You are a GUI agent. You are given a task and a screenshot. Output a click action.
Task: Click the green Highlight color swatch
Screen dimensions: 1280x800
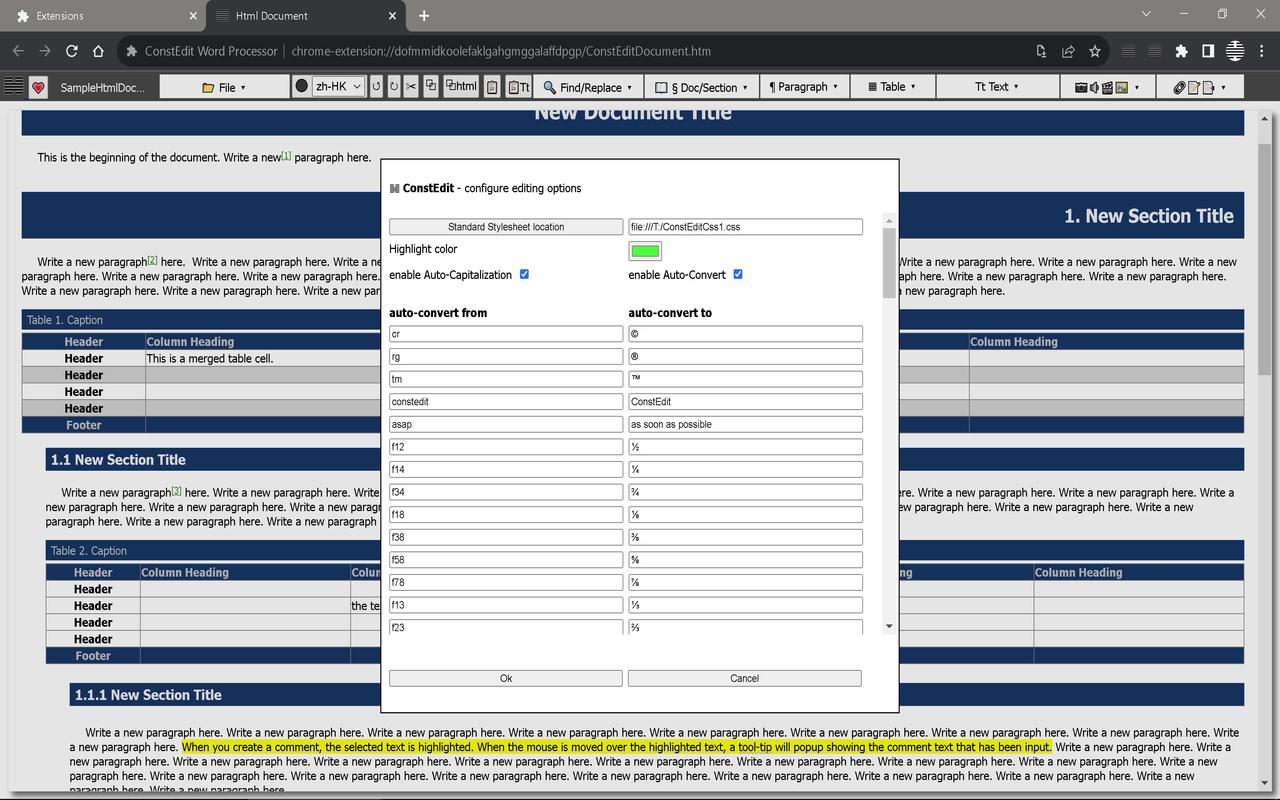[x=645, y=250]
